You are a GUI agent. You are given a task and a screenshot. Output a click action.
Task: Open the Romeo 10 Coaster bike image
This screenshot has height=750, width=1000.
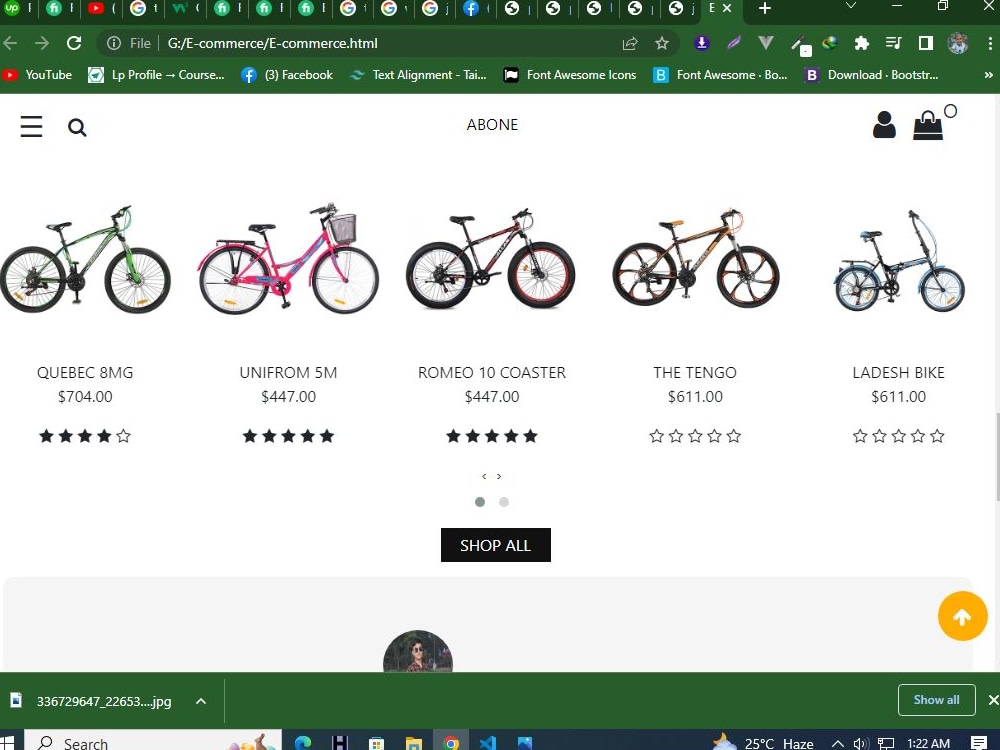pyautogui.click(x=491, y=258)
